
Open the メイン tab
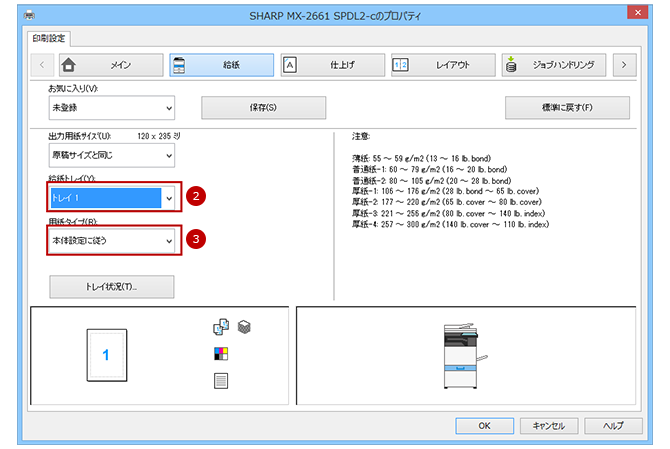(x=111, y=65)
